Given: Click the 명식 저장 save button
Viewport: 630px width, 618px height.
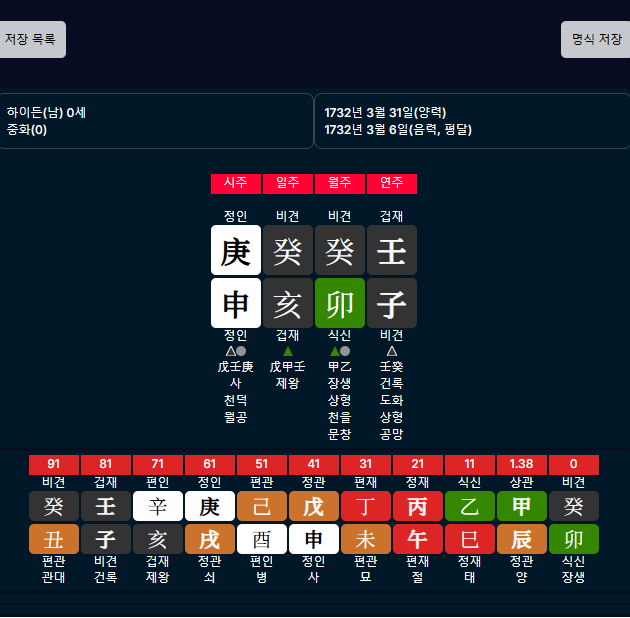Looking at the screenshot, I should click(x=596, y=39).
